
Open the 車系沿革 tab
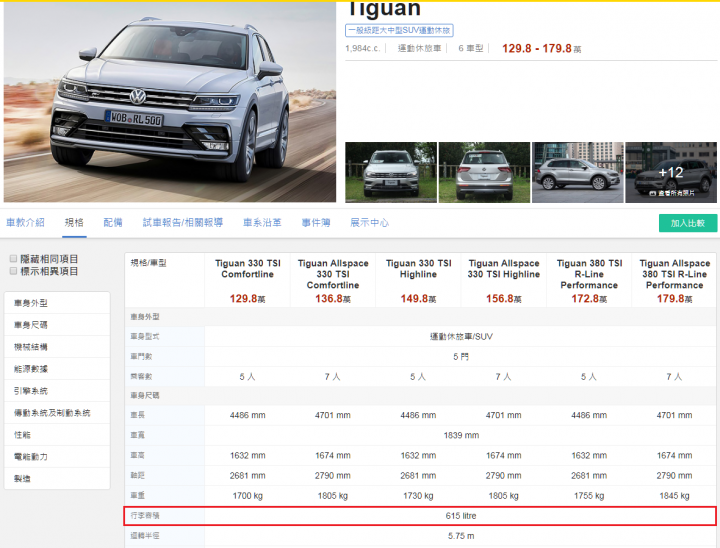point(262,223)
